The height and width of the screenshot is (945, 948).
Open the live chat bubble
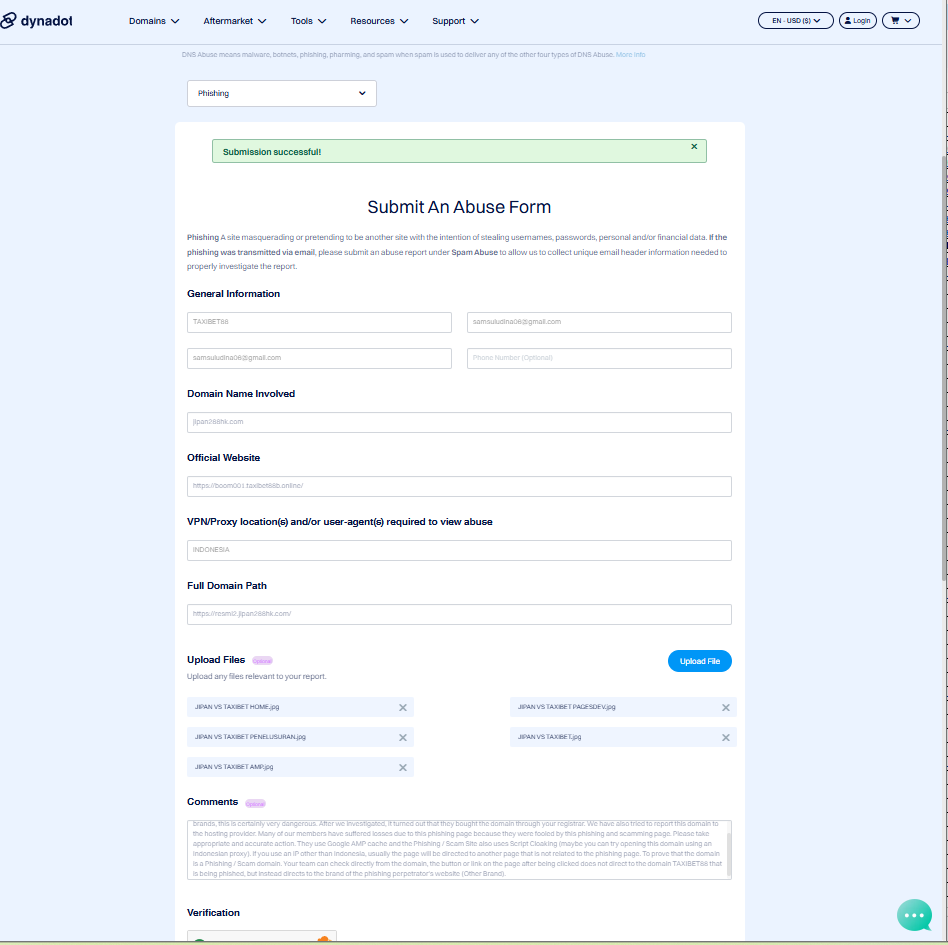[914, 915]
